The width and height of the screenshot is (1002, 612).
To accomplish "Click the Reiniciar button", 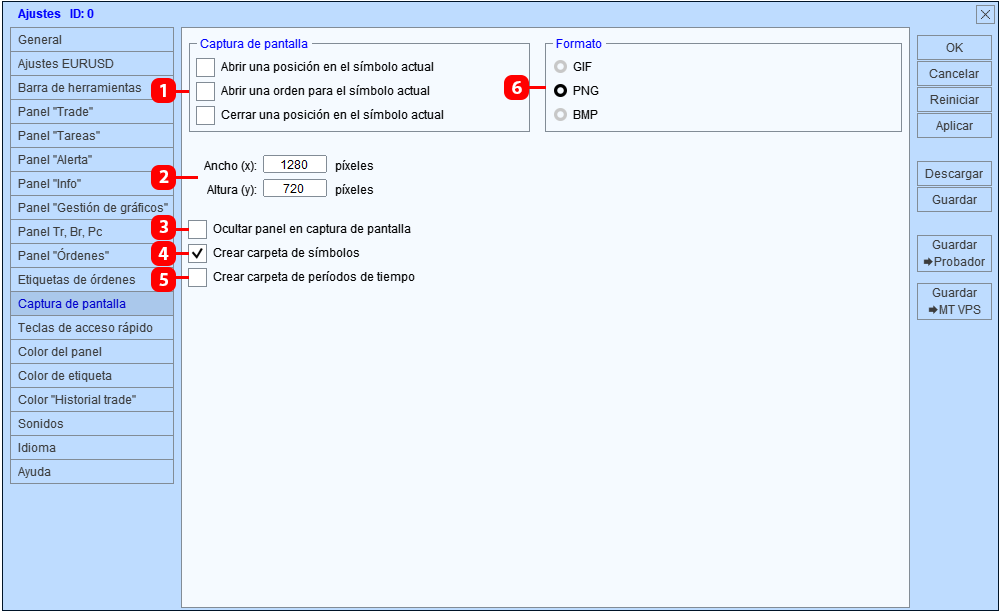I will point(954,100).
